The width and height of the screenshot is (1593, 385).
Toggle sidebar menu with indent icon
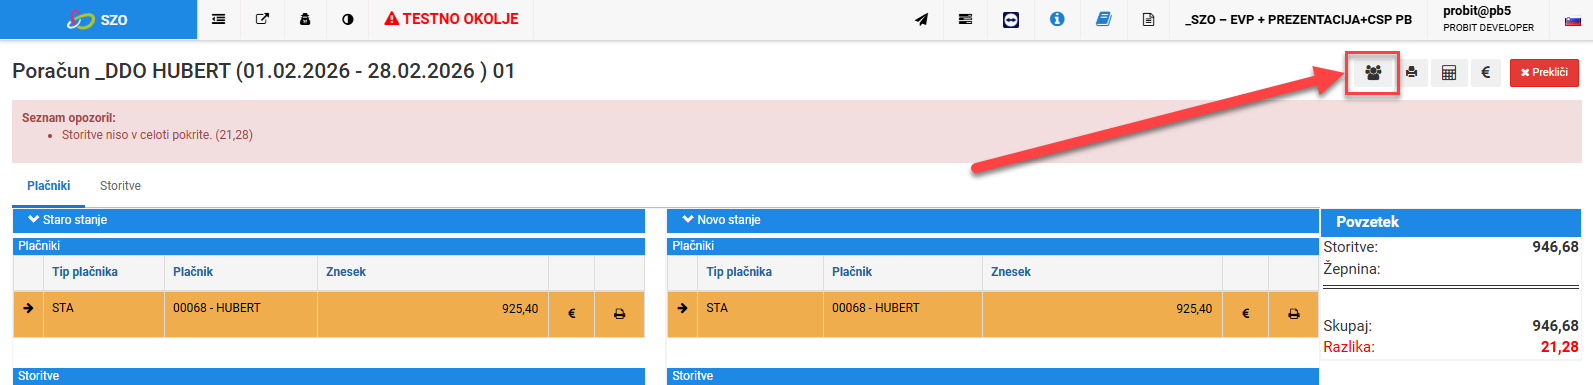219,19
